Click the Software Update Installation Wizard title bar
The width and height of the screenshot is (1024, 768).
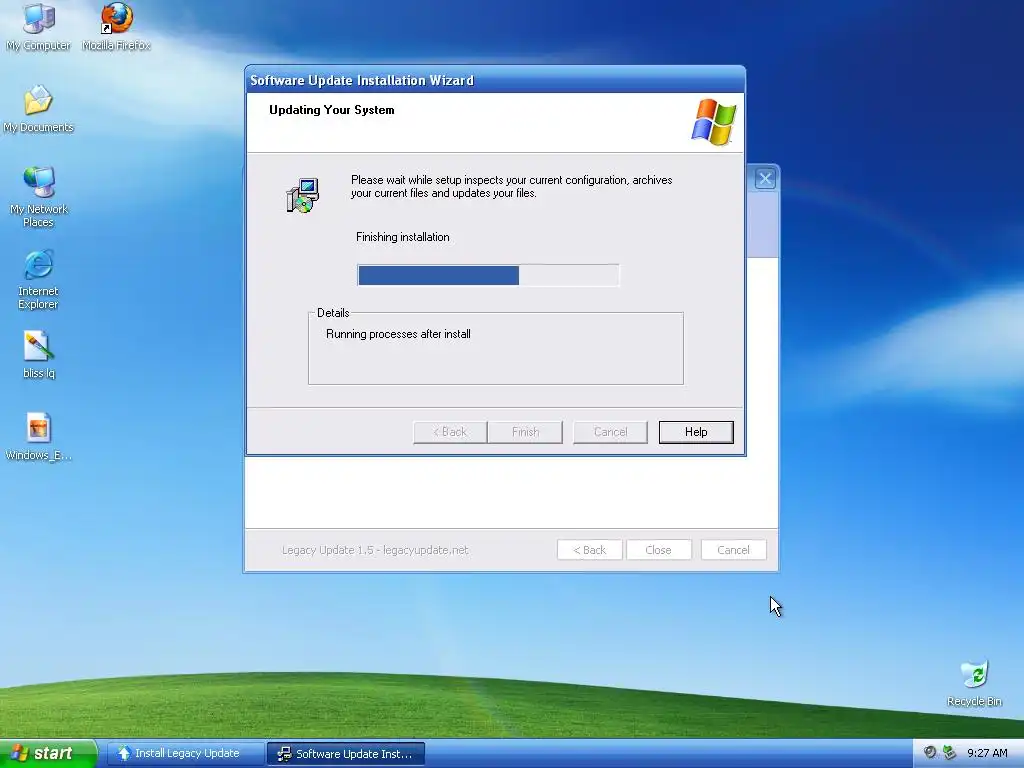click(495, 80)
